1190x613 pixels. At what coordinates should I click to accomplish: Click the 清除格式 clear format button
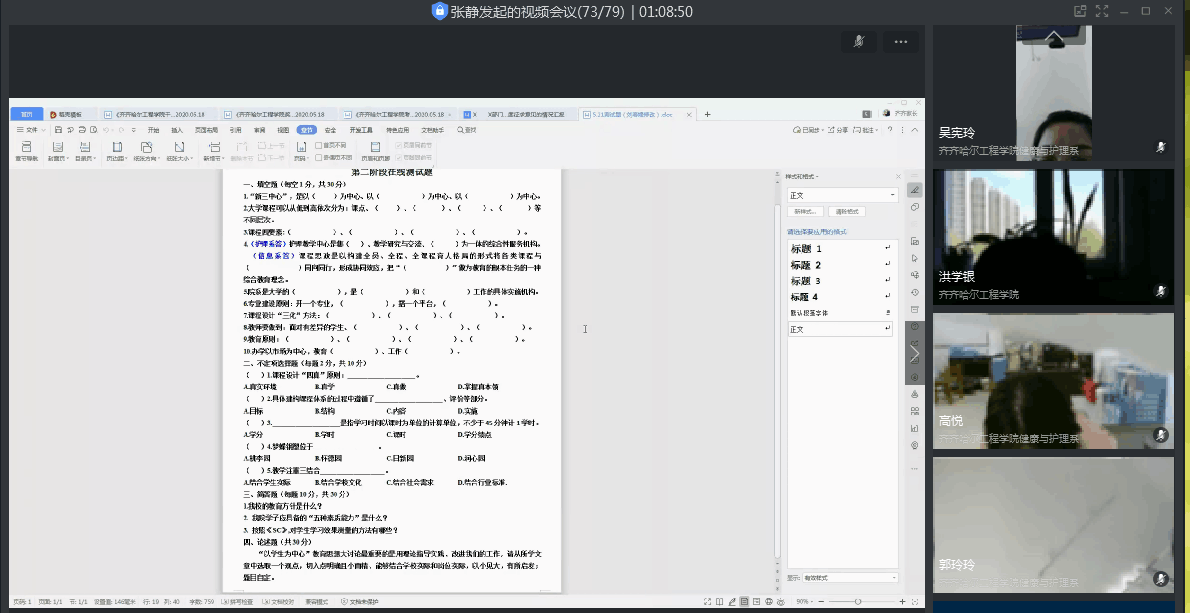pos(846,212)
